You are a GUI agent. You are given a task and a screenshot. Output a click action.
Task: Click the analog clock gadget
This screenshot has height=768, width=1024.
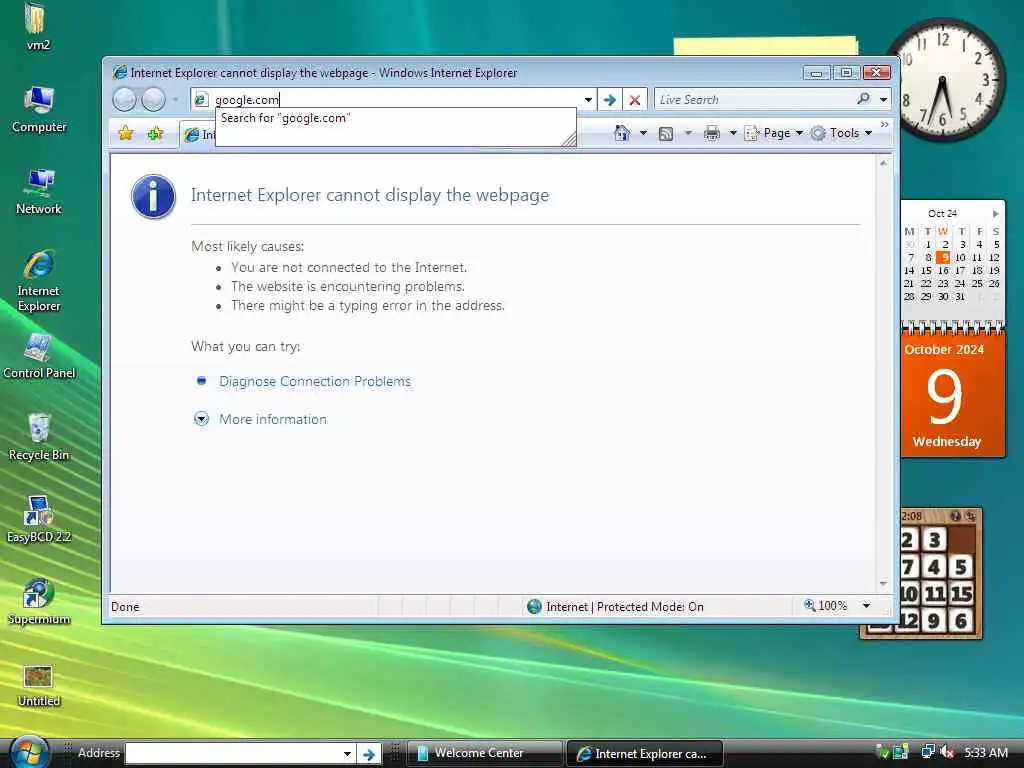point(944,80)
